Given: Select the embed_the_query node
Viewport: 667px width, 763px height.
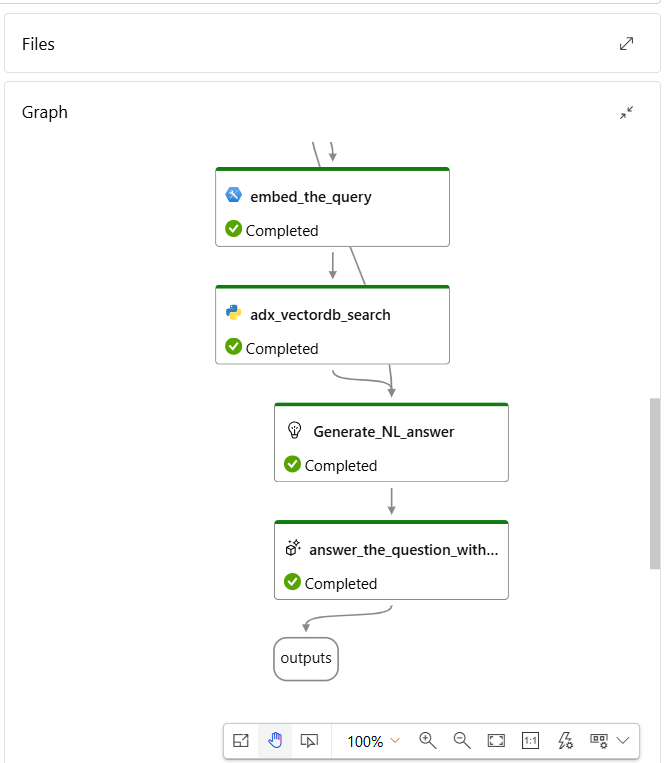Looking at the screenshot, I should pos(332,207).
